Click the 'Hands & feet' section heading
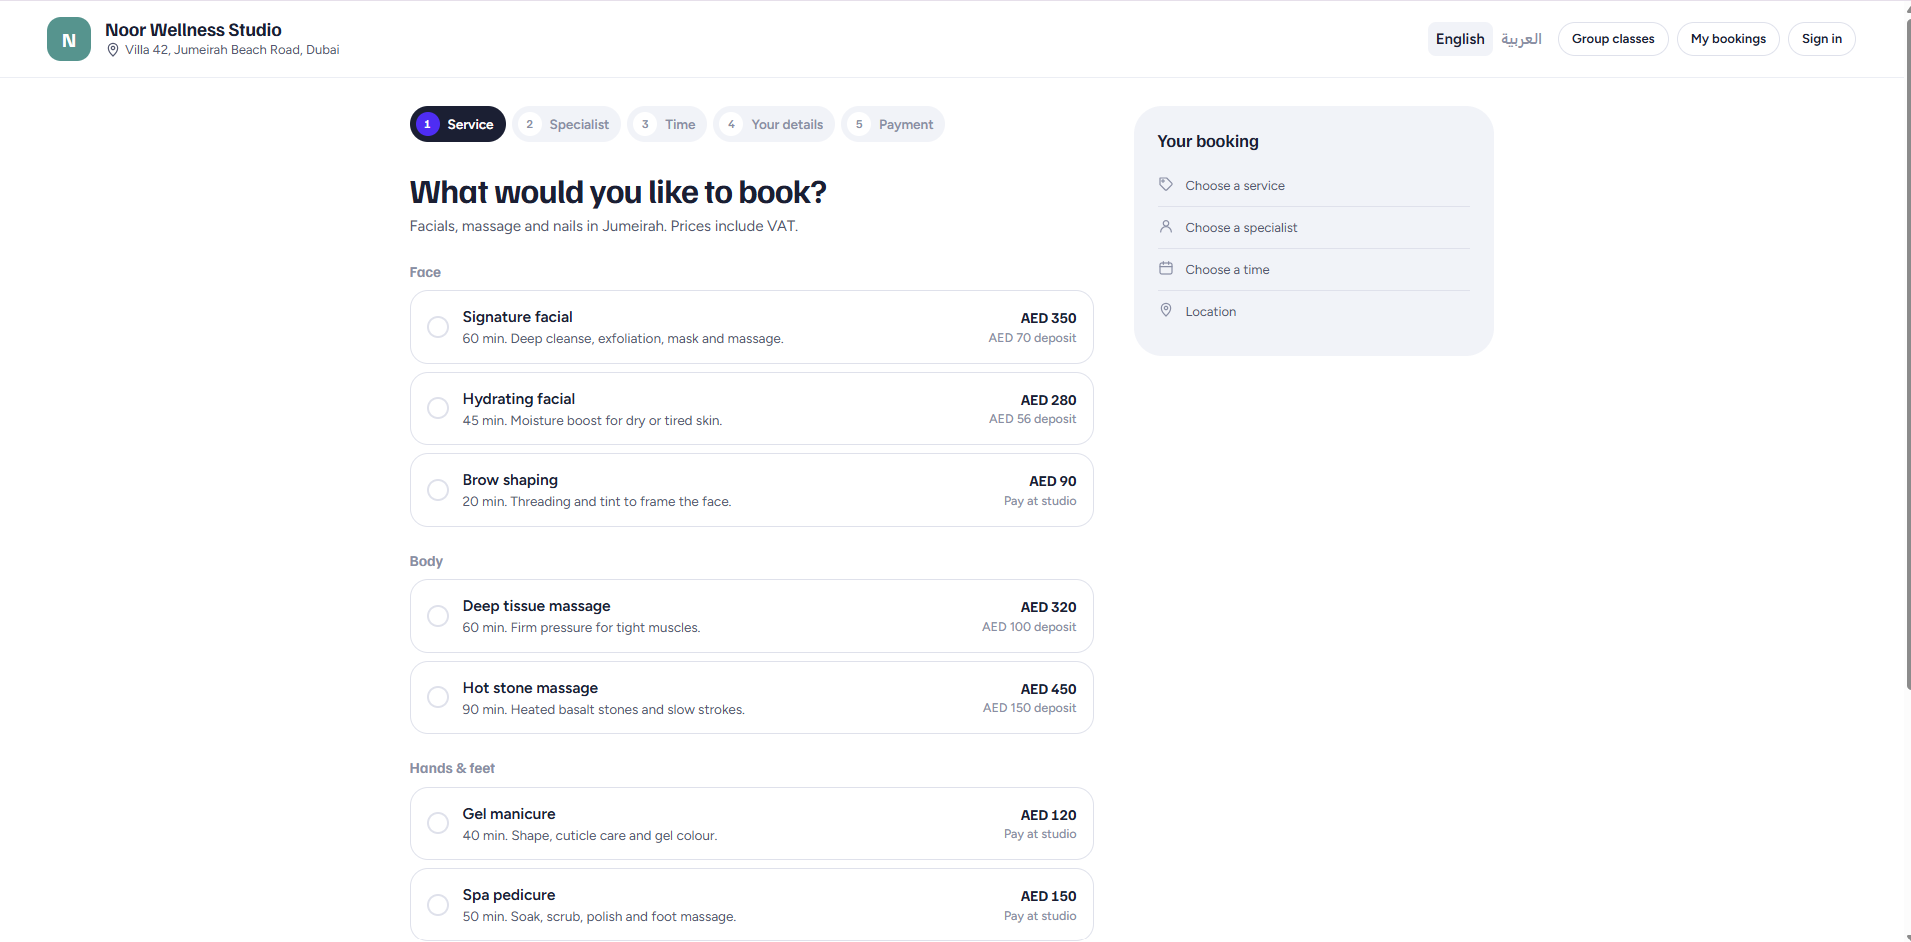This screenshot has height=942, width=1911. 452,768
